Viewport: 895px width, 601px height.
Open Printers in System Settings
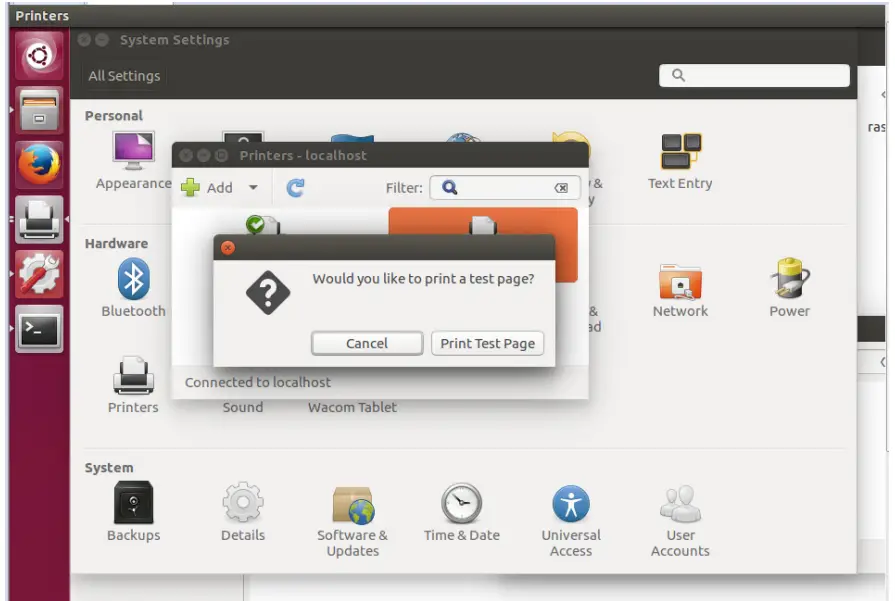(x=133, y=385)
